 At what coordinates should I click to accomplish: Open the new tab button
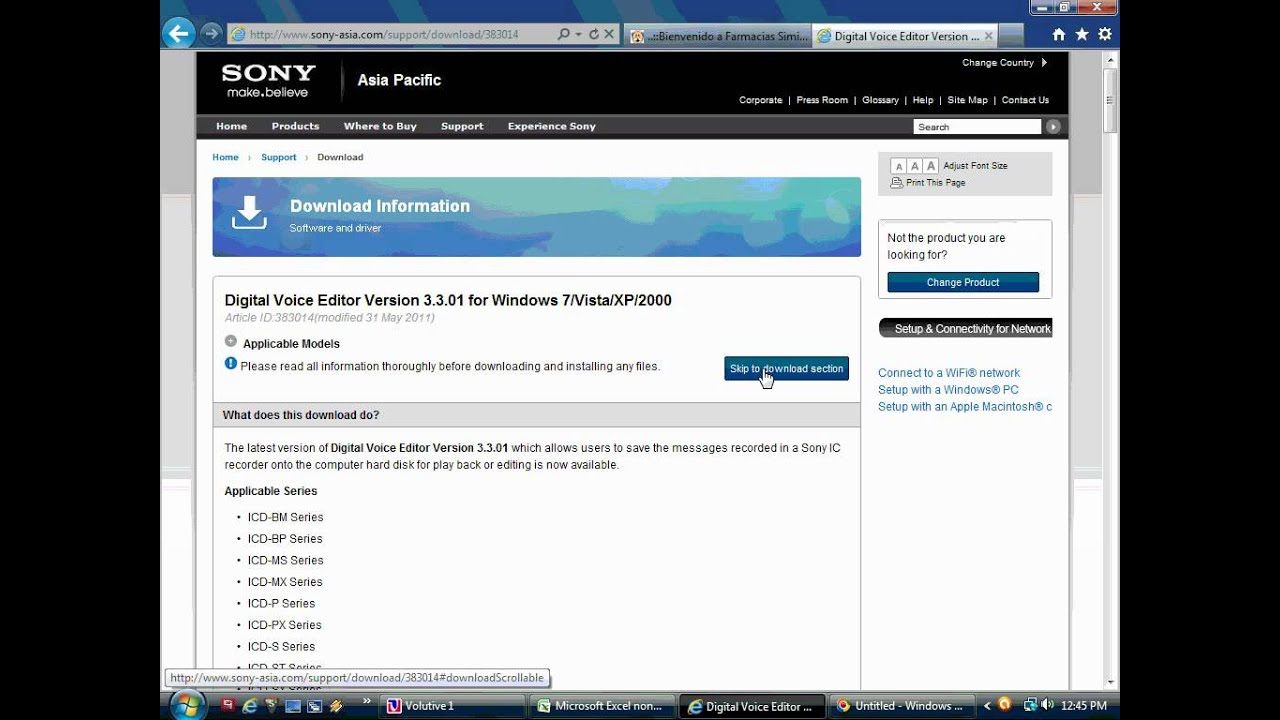[1012, 36]
